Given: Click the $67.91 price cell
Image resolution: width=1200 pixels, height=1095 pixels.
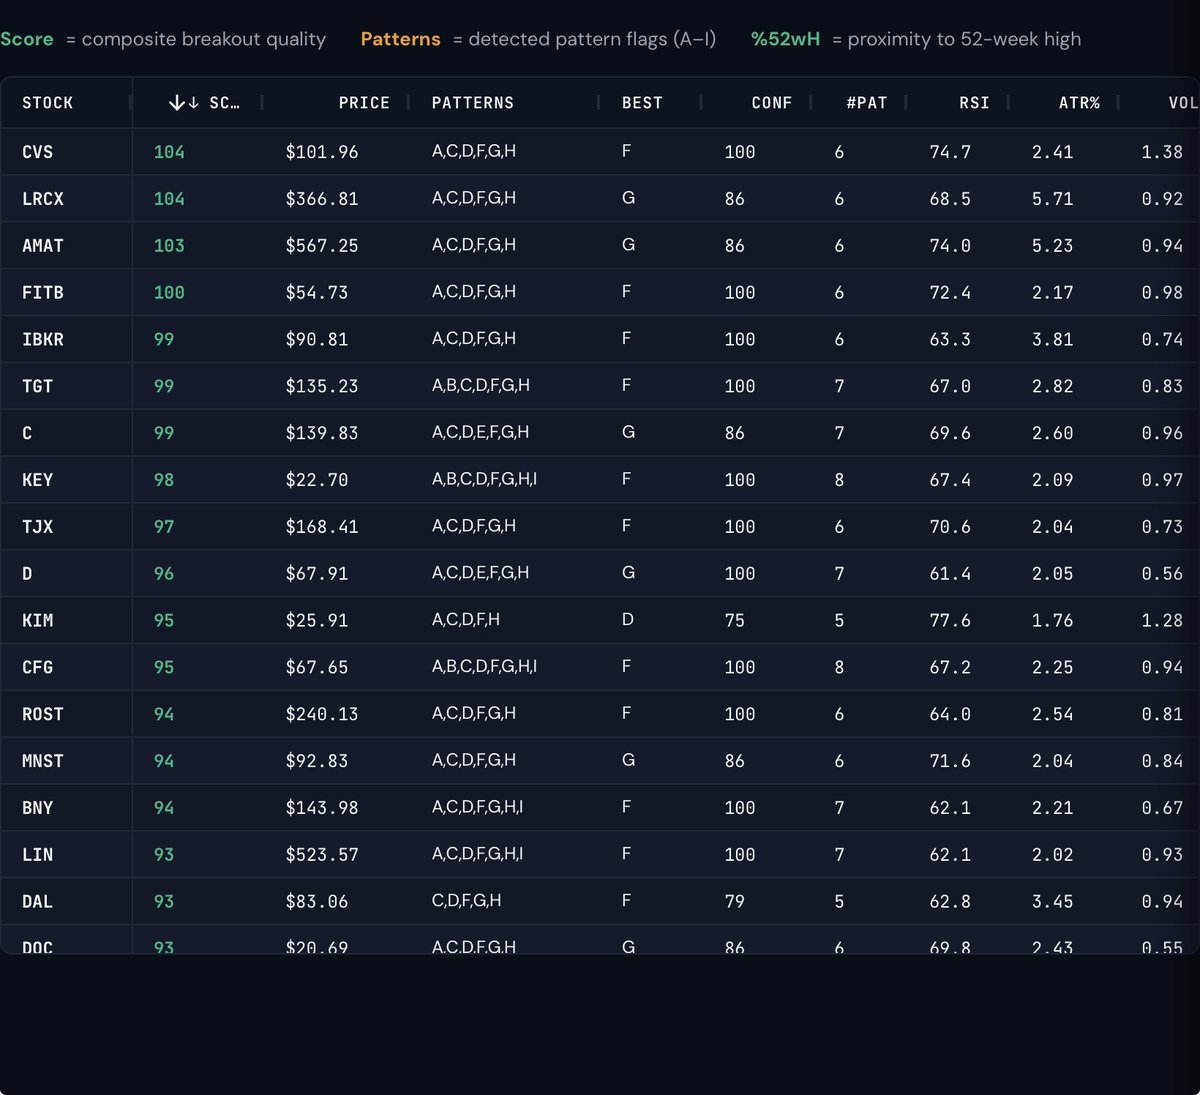Looking at the screenshot, I should click(317, 574).
